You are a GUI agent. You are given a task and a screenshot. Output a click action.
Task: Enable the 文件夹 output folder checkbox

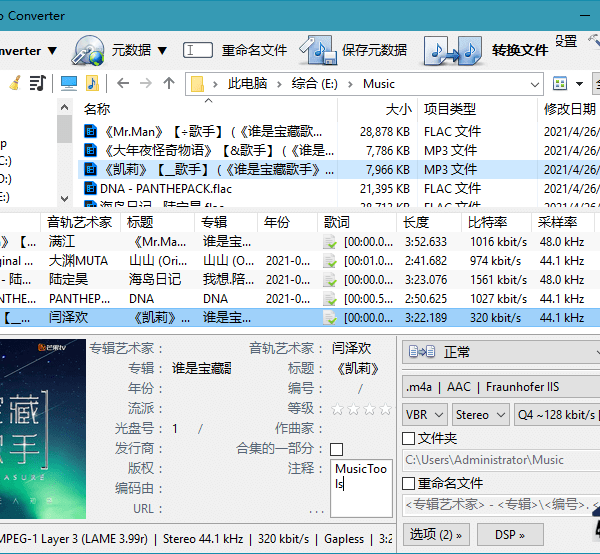(x=408, y=438)
